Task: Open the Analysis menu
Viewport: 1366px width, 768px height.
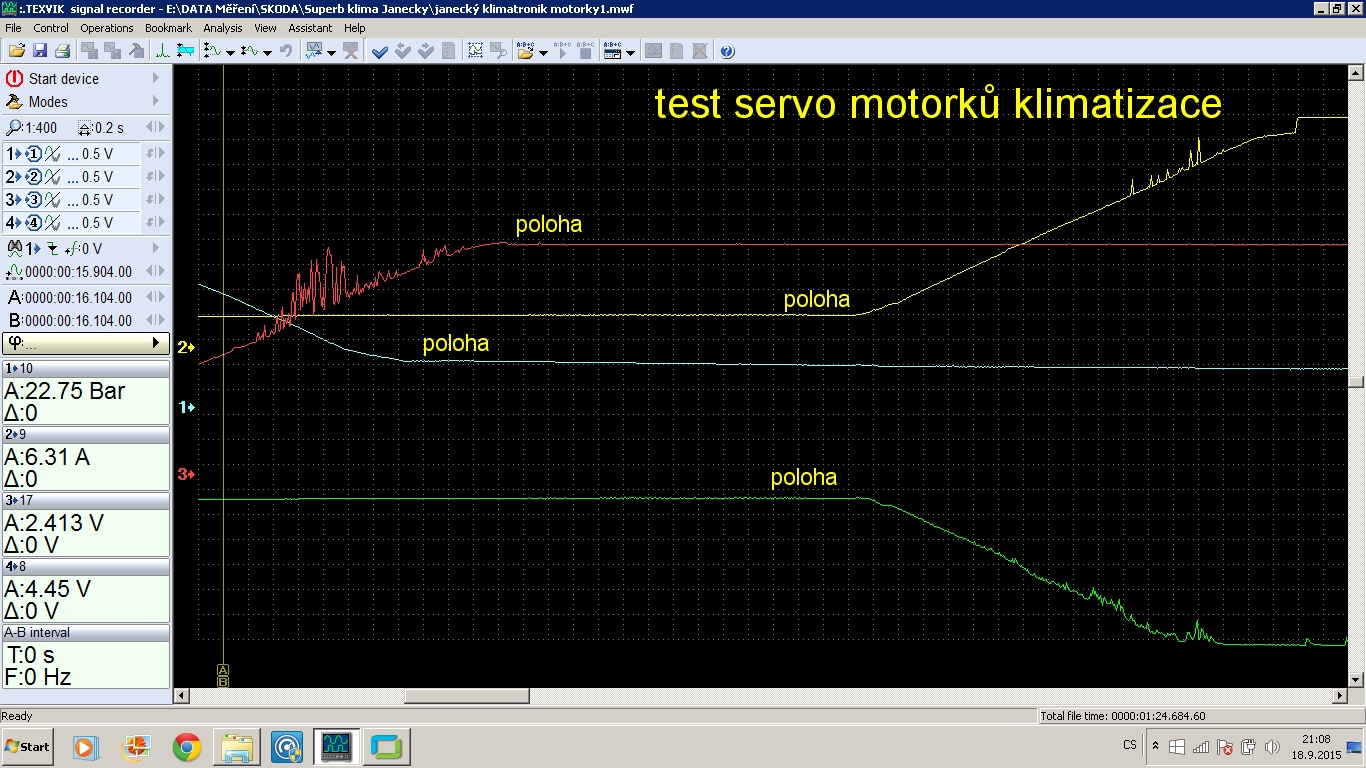Action: (x=223, y=28)
